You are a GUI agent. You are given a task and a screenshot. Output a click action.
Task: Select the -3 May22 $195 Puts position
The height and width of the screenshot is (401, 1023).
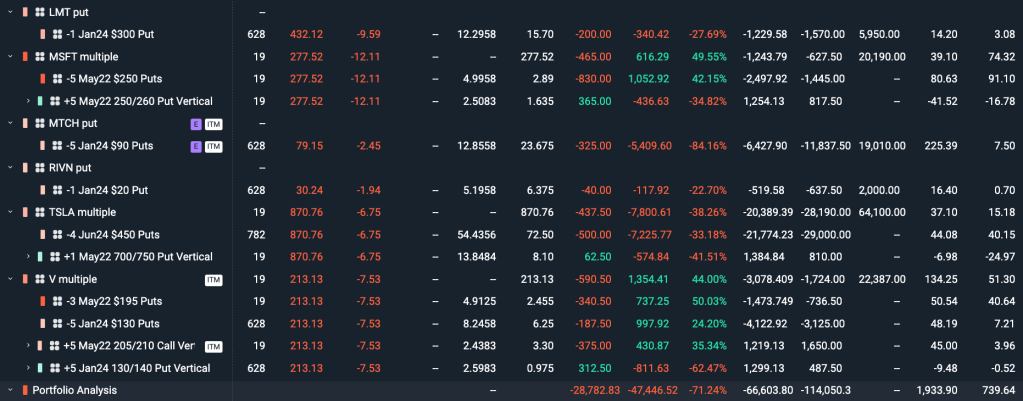112,301
